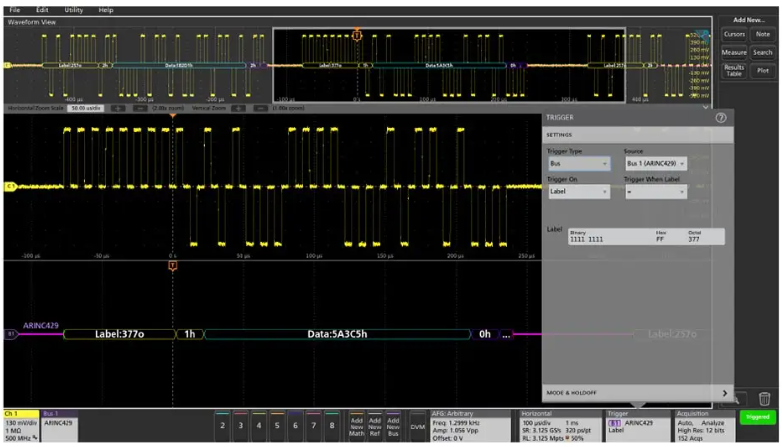The image size is (782, 447).
Task: Click the trash can icon
Action: click(x=764, y=399)
